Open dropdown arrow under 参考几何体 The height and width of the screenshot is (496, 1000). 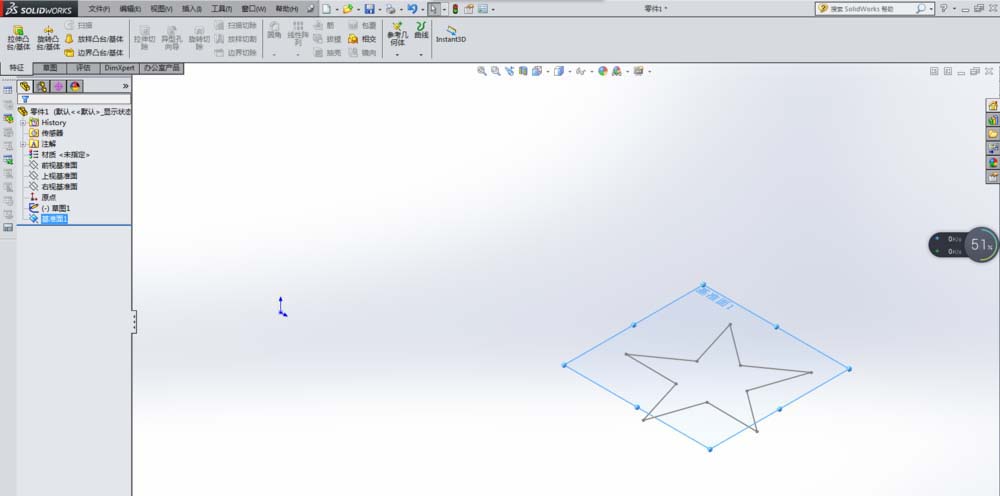397,55
